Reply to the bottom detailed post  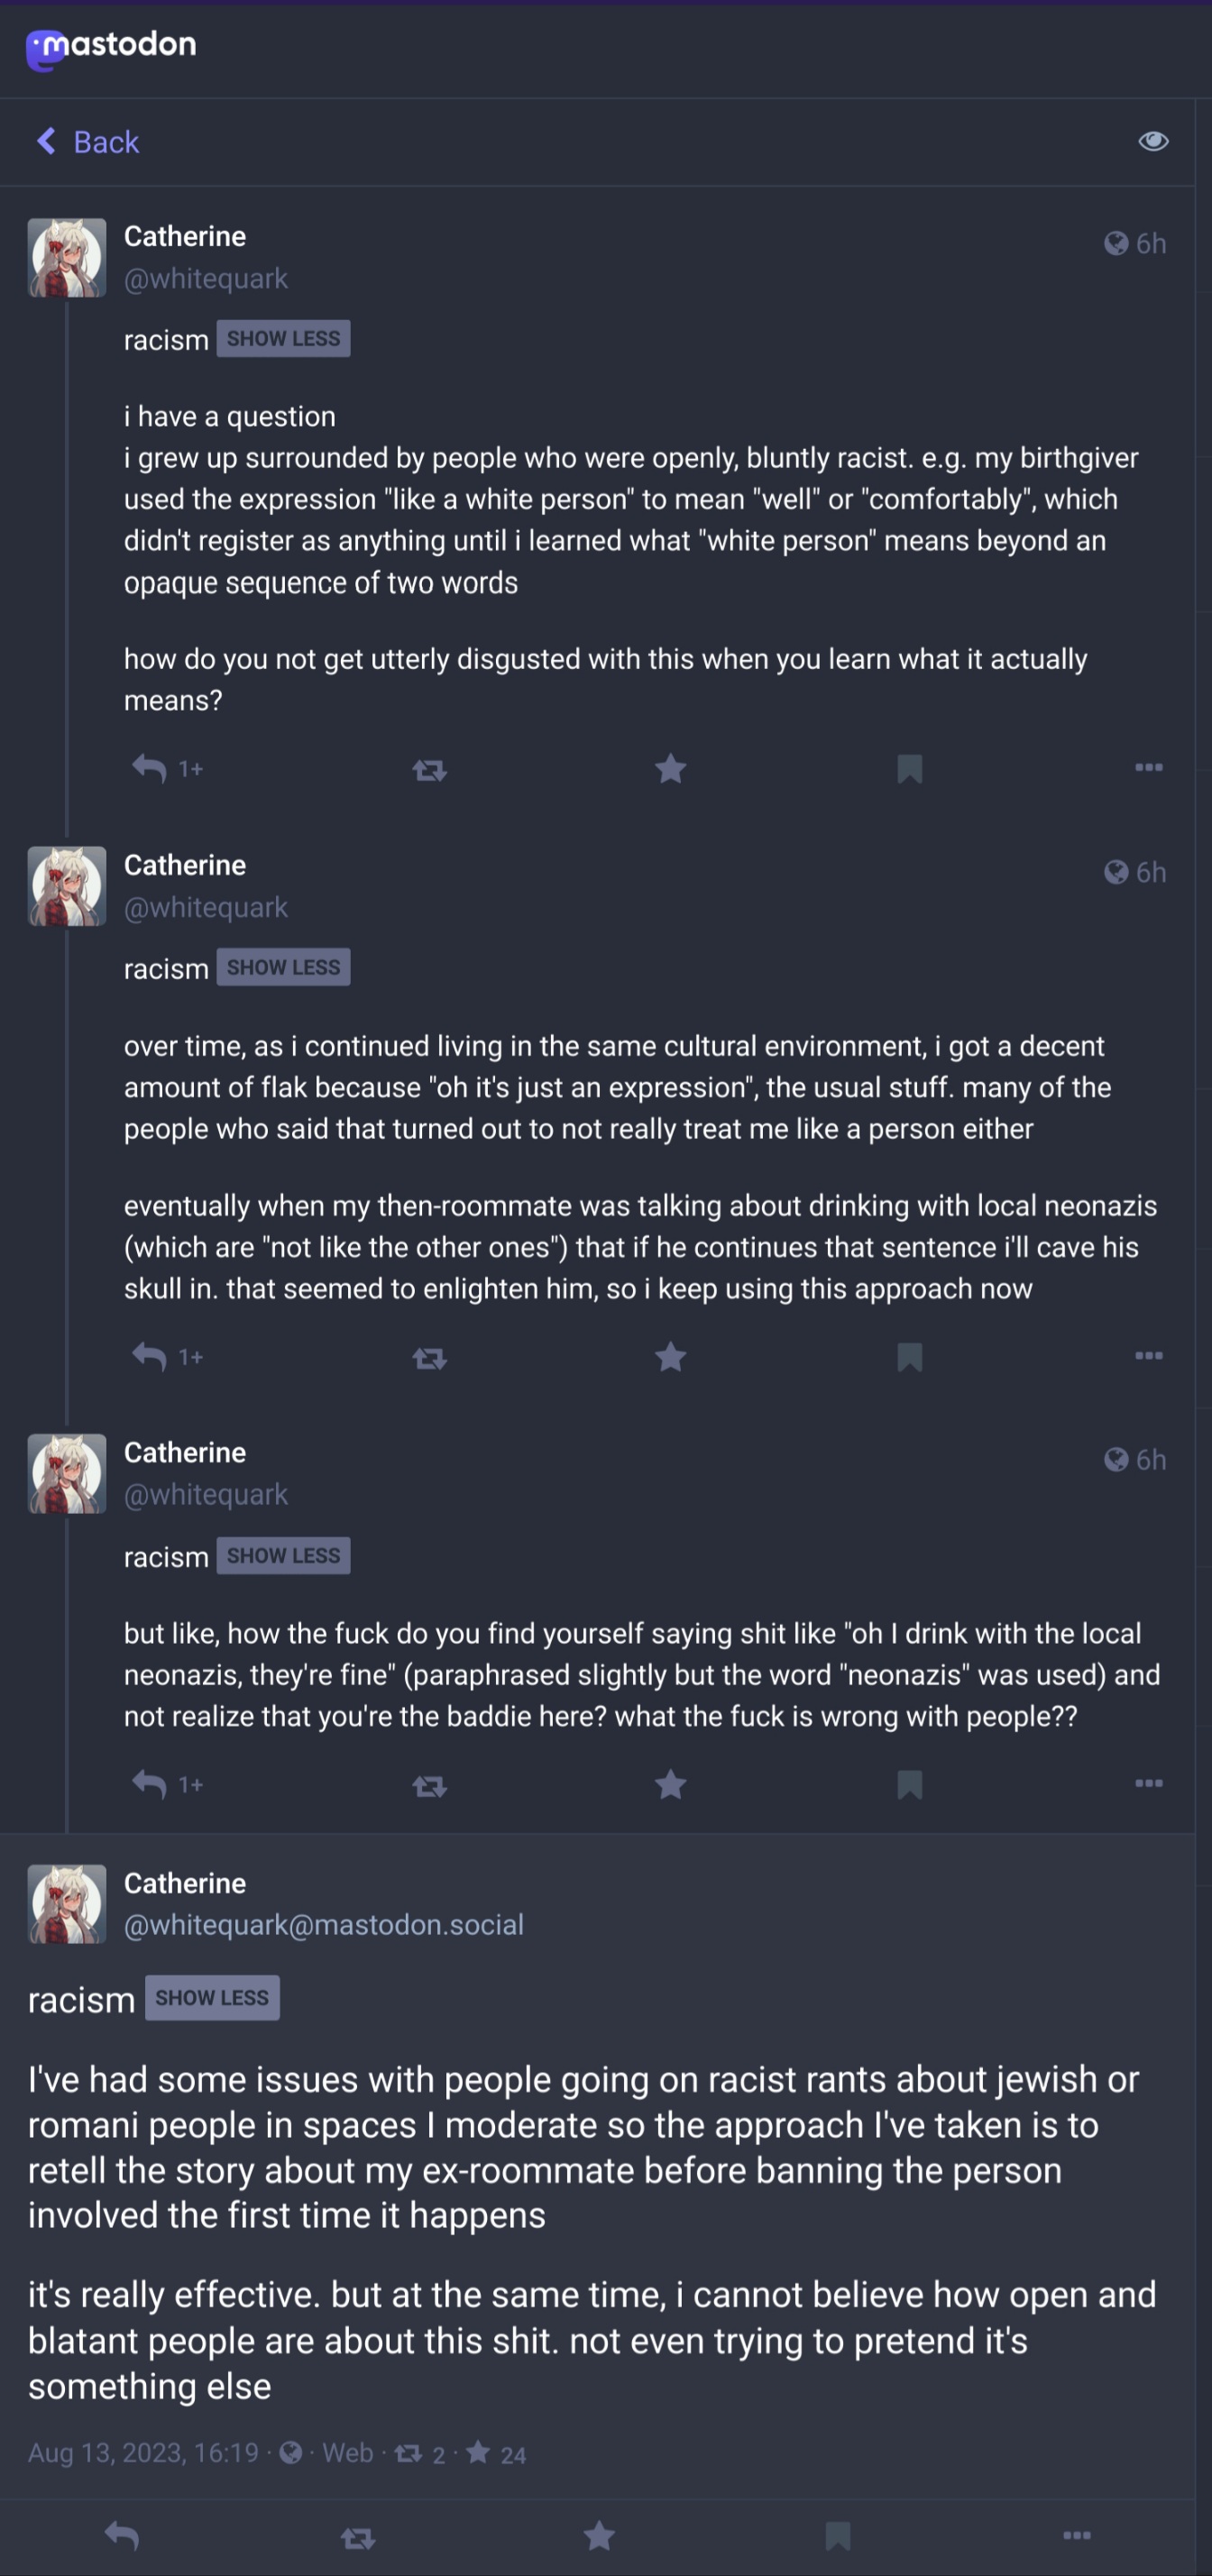[x=121, y=2535]
